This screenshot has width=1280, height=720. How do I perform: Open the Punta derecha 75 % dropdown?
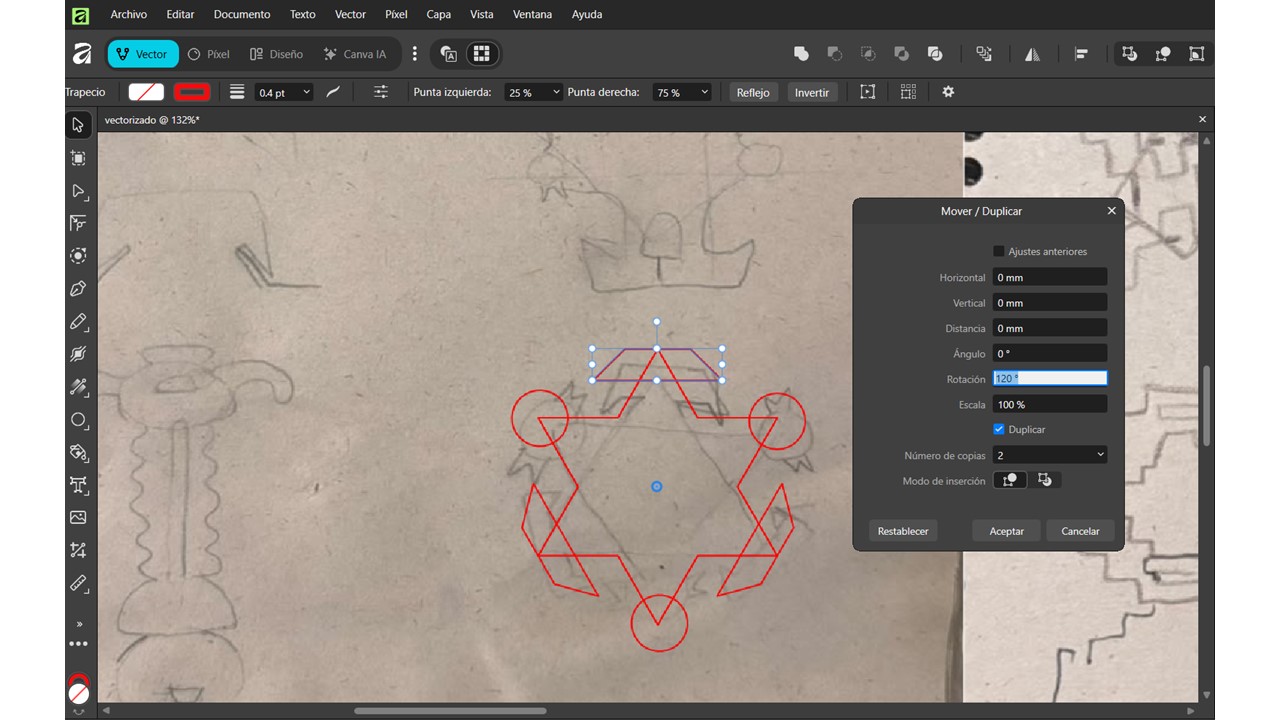pyautogui.click(x=682, y=92)
